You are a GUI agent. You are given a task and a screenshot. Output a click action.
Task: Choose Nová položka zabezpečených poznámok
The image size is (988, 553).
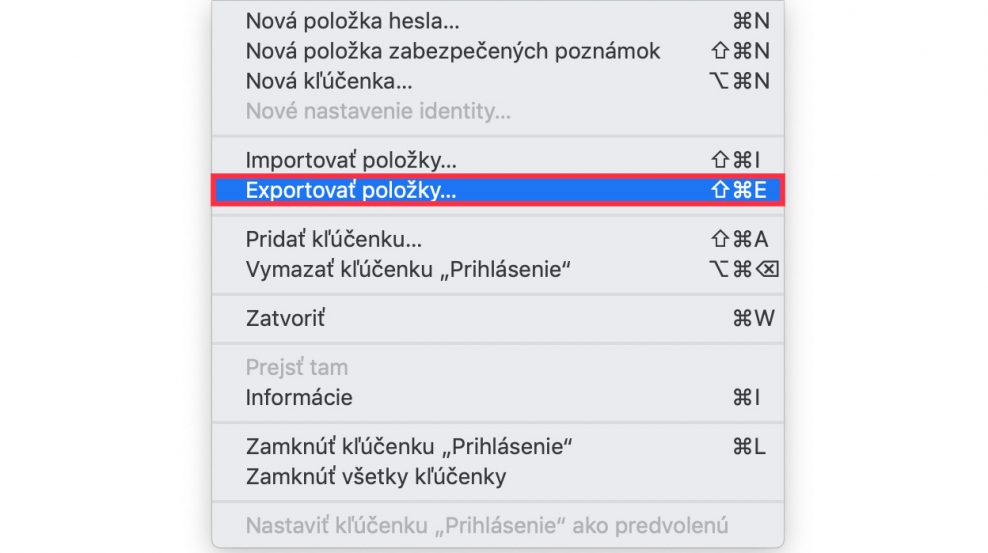click(498, 51)
